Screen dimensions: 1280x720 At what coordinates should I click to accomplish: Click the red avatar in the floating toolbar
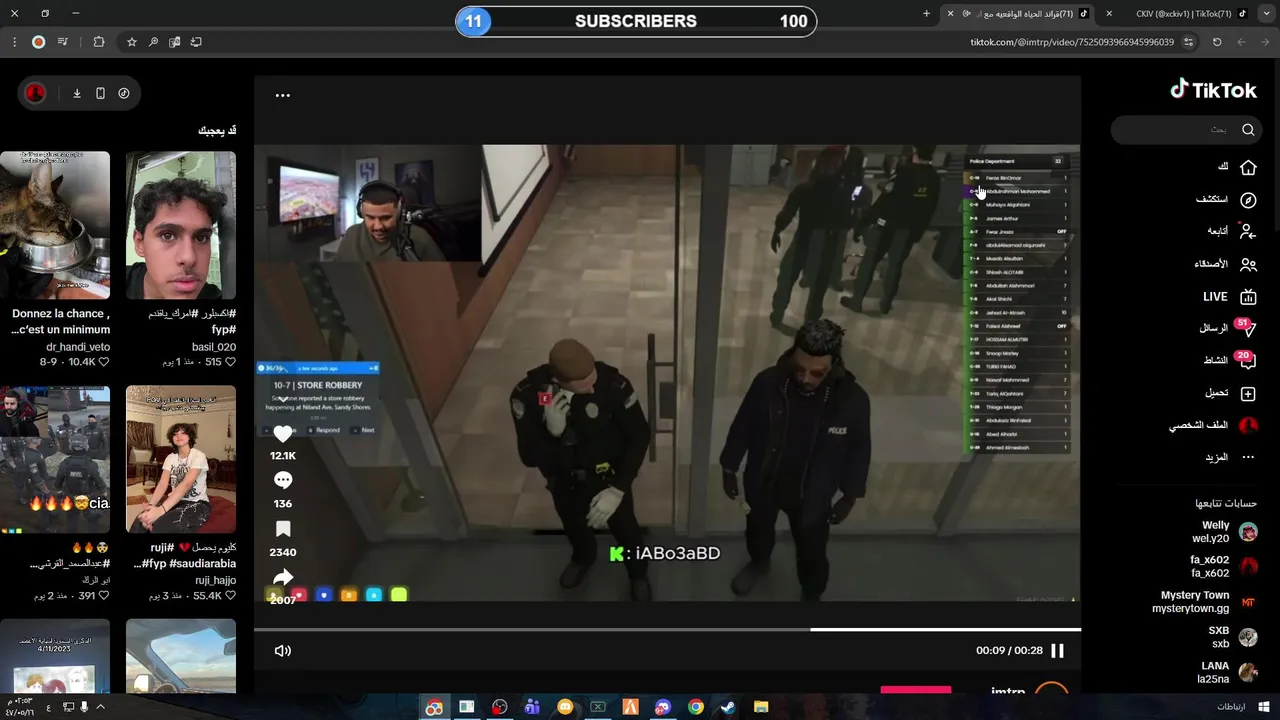pyautogui.click(x=35, y=93)
